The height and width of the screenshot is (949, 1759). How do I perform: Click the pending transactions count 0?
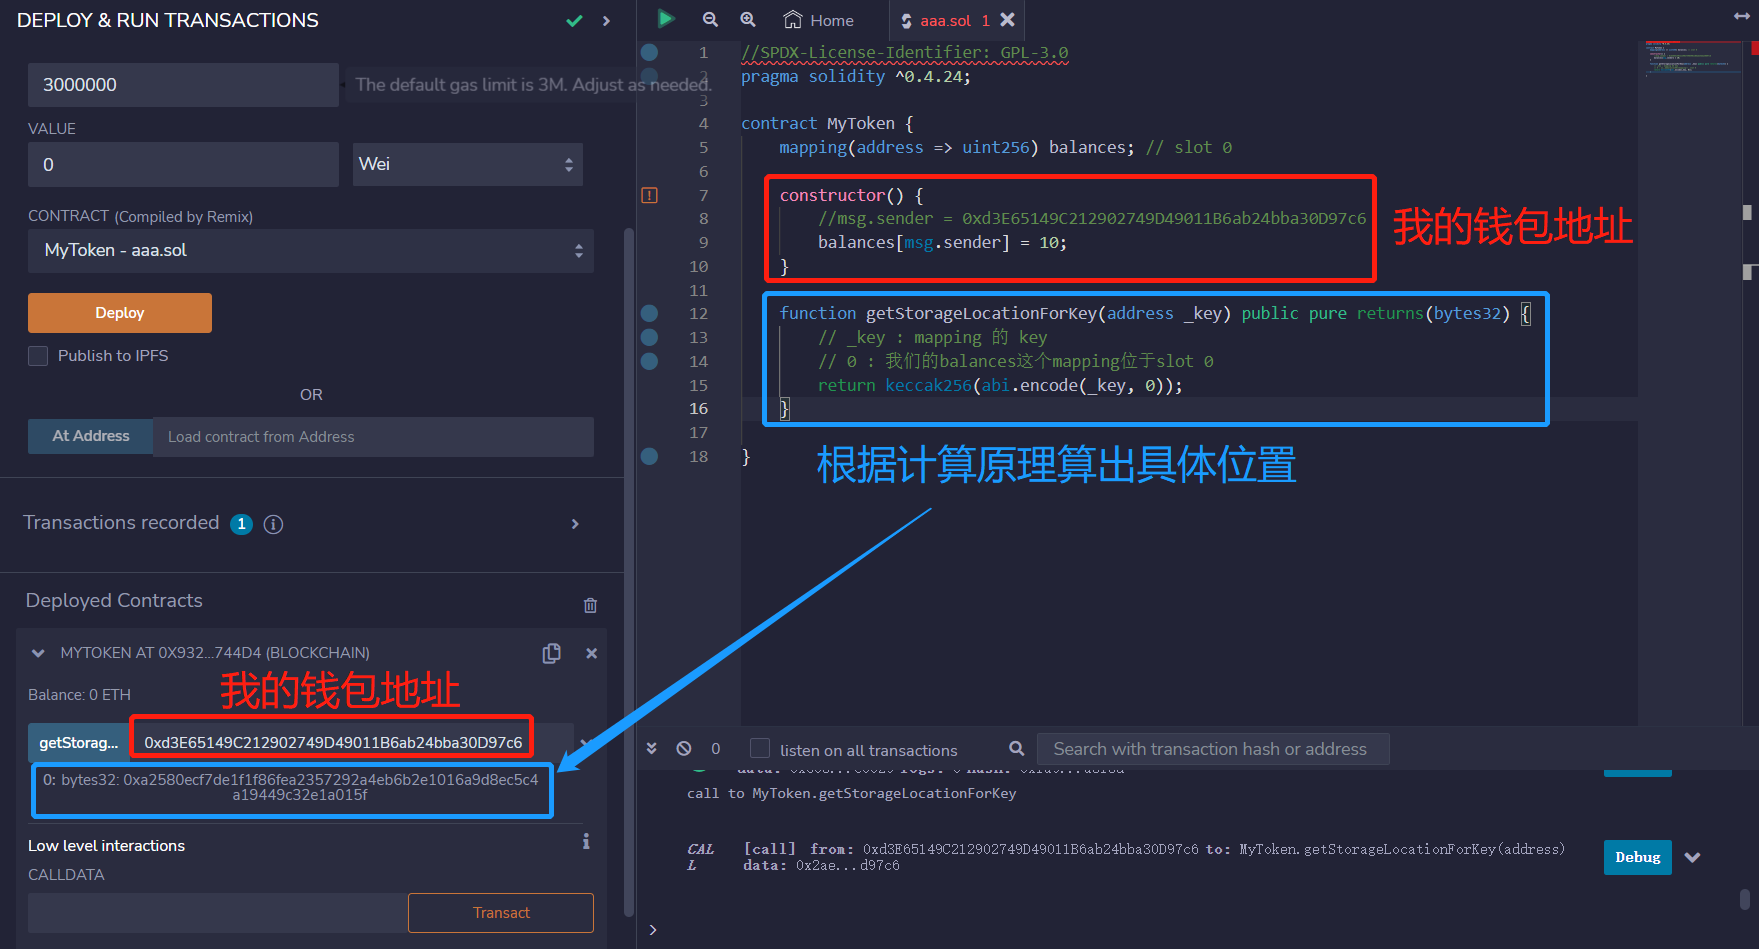click(x=715, y=748)
